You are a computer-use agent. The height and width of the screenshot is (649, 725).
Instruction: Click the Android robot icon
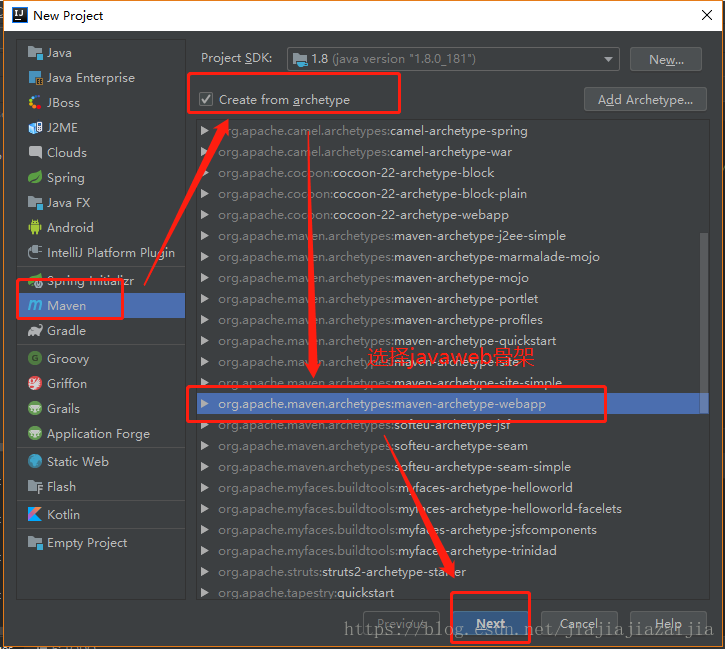pos(35,227)
